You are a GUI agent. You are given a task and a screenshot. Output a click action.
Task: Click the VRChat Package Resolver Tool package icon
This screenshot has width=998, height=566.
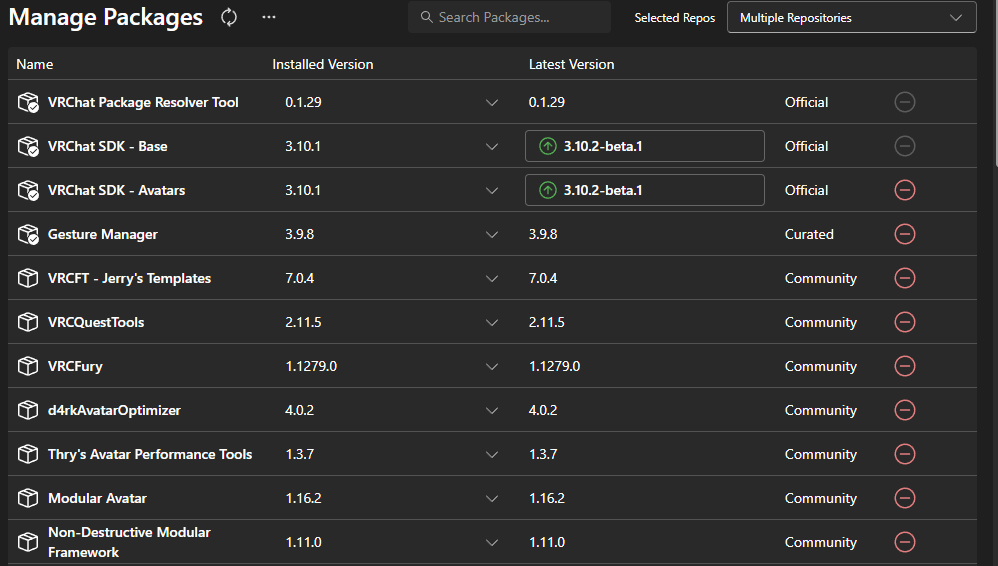click(x=28, y=102)
